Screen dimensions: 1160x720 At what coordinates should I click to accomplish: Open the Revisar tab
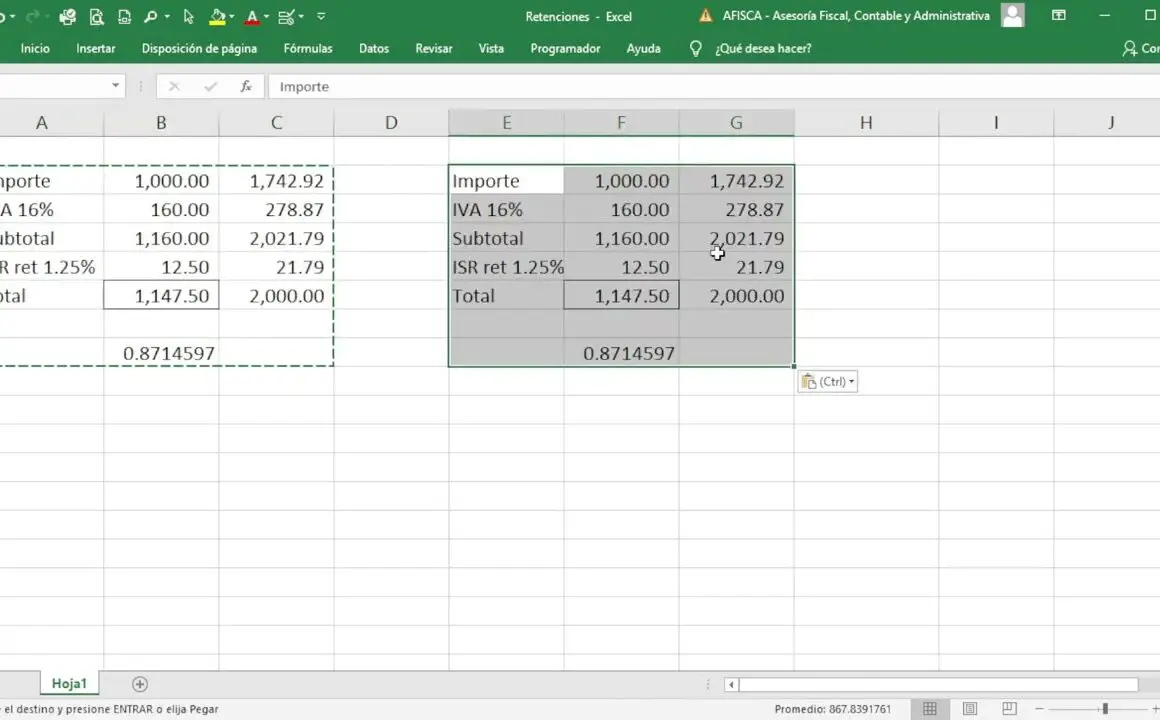point(434,49)
